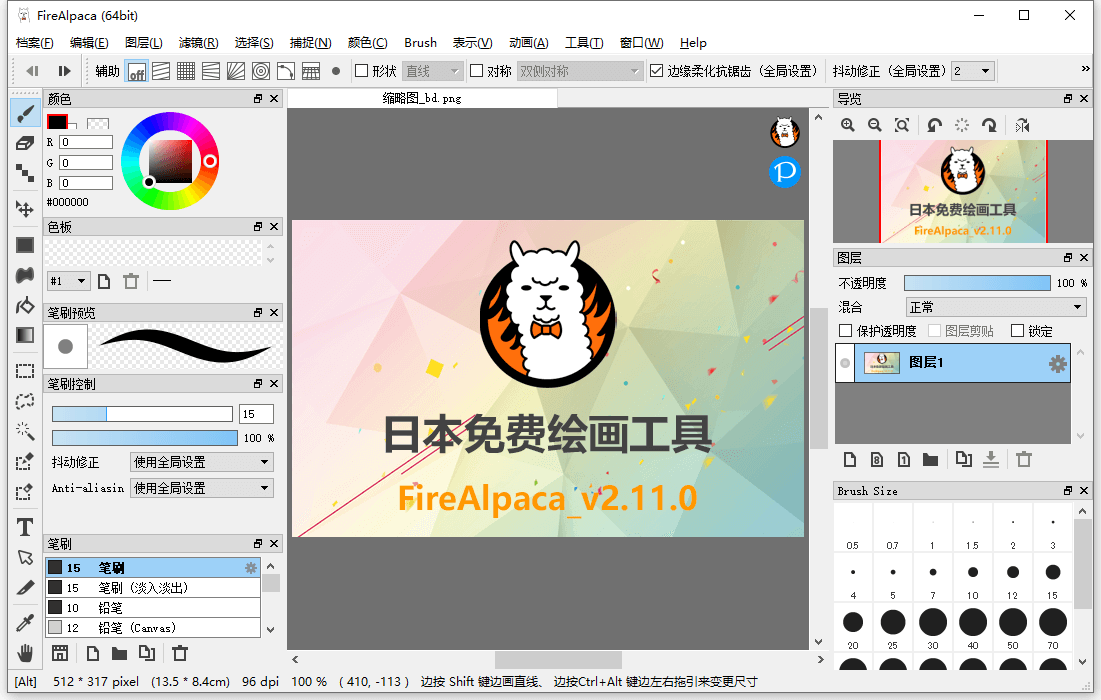Screen dimensions: 1101x700
Task: Enable the grid snap guide
Action: tap(186, 72)
